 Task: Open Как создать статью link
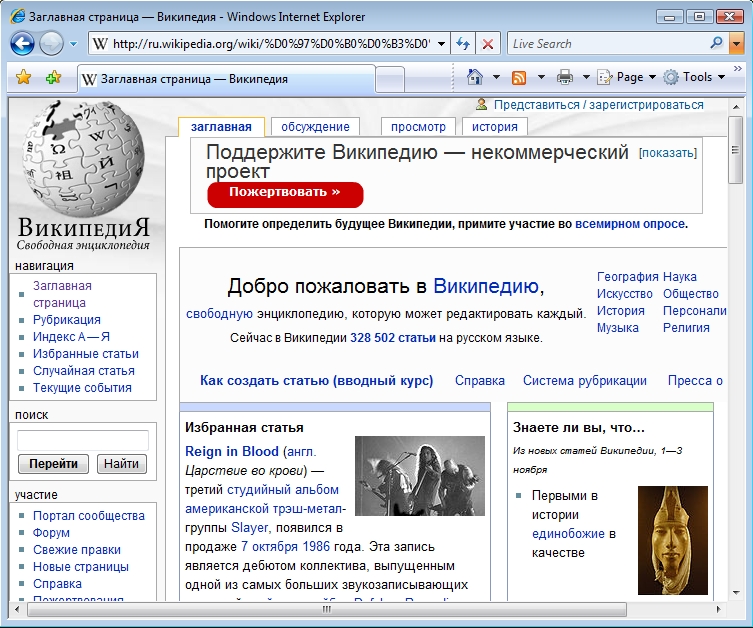pyautogui.click(x=316, y=380)
